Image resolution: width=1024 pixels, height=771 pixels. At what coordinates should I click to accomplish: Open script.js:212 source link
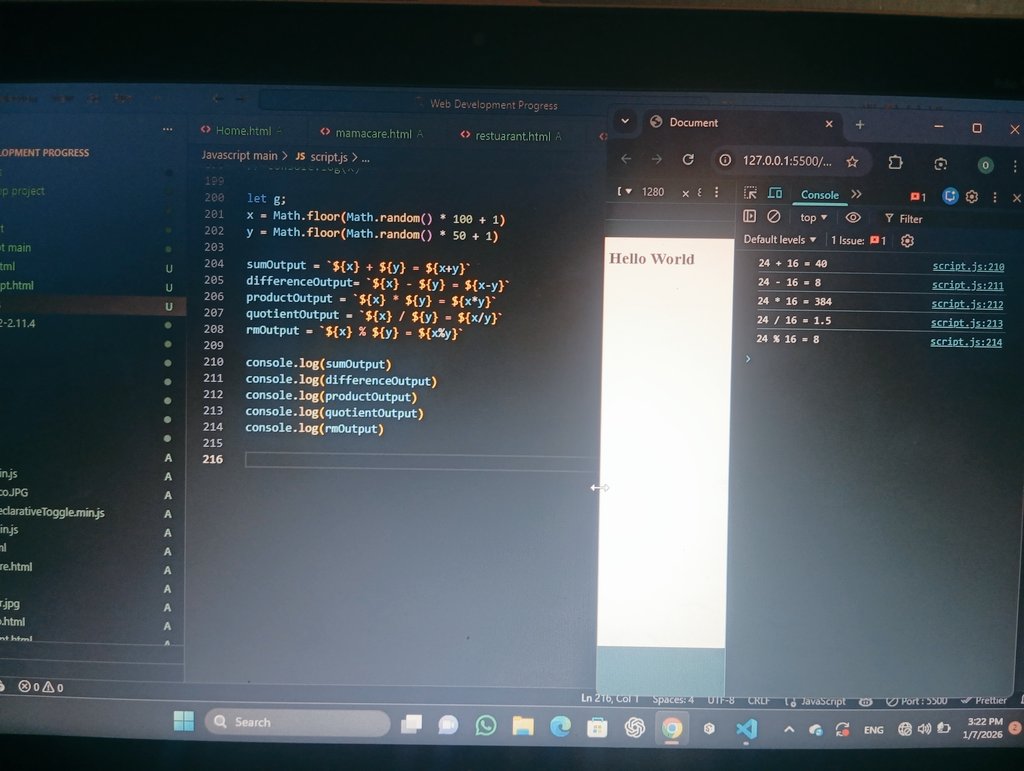(967, 304)
